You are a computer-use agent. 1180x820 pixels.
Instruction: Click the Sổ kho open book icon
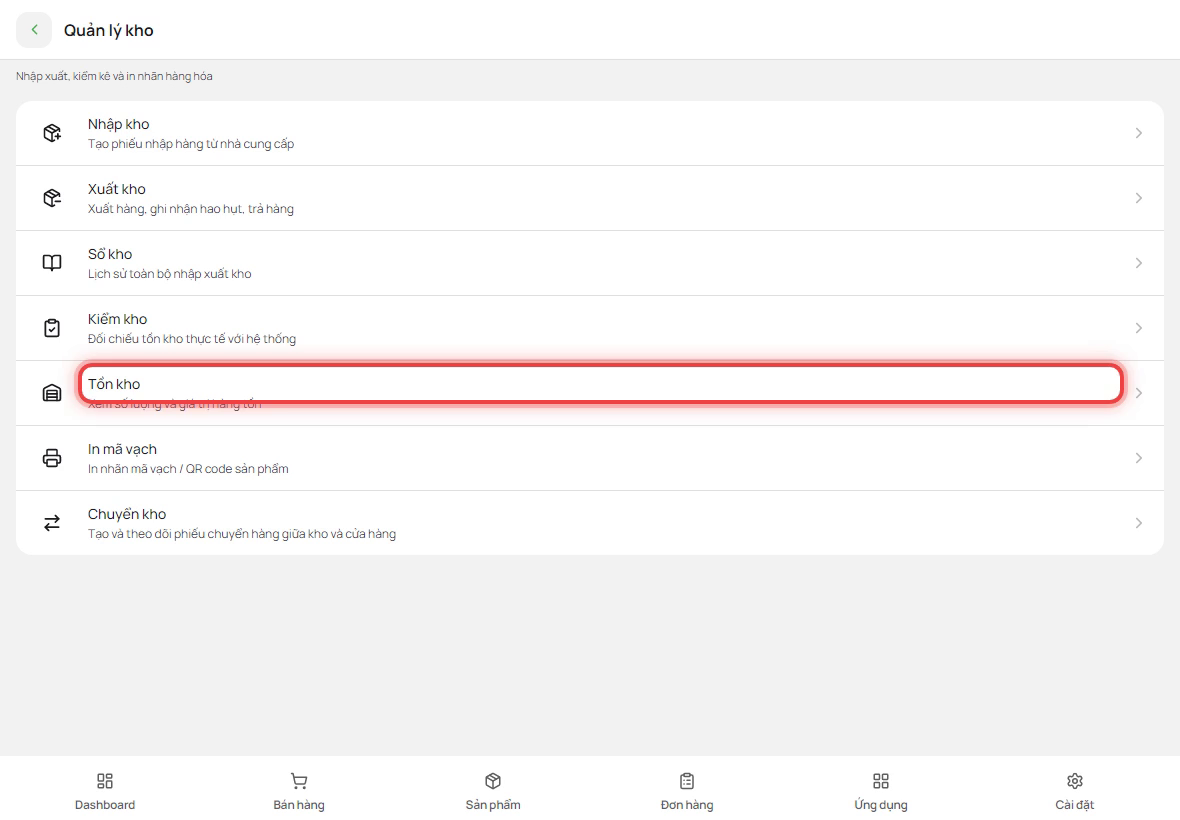point(52,263)
